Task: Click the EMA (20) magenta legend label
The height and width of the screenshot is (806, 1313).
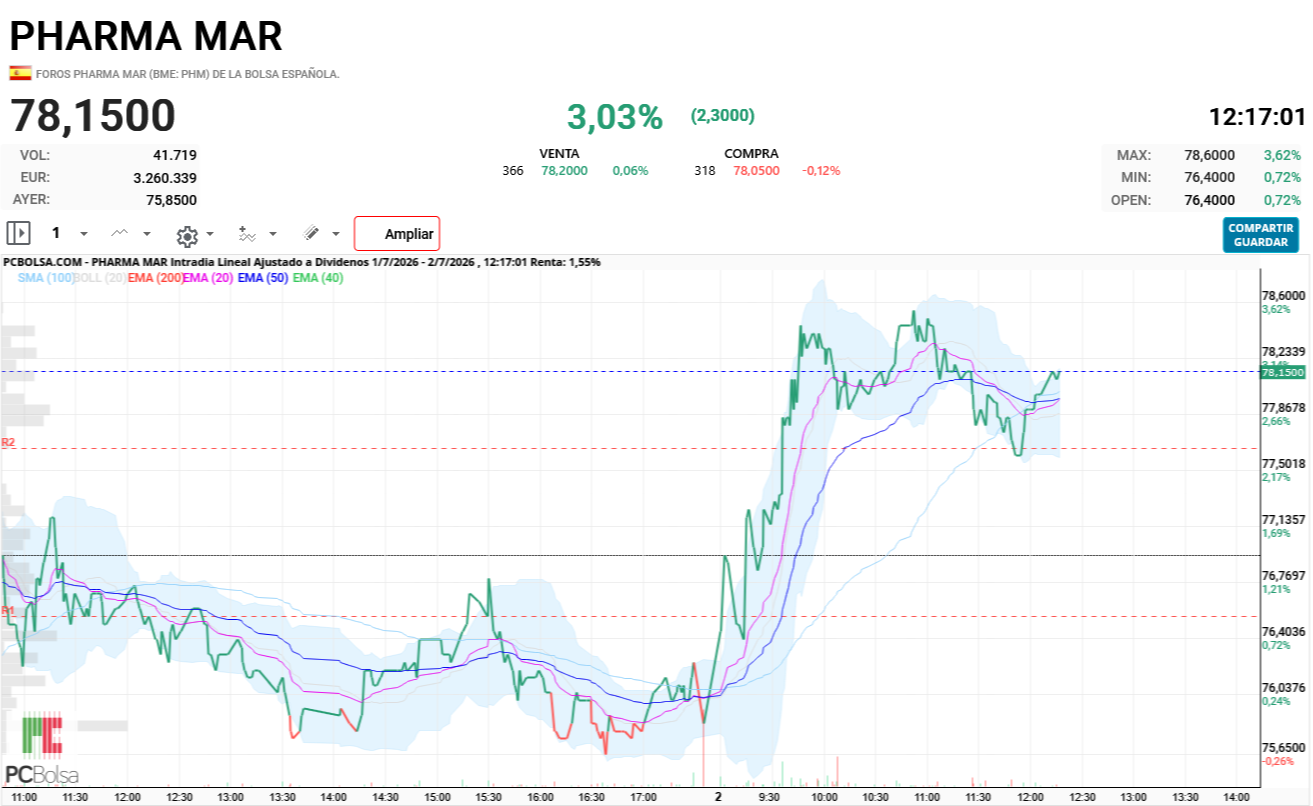Action: pos(209,278)
